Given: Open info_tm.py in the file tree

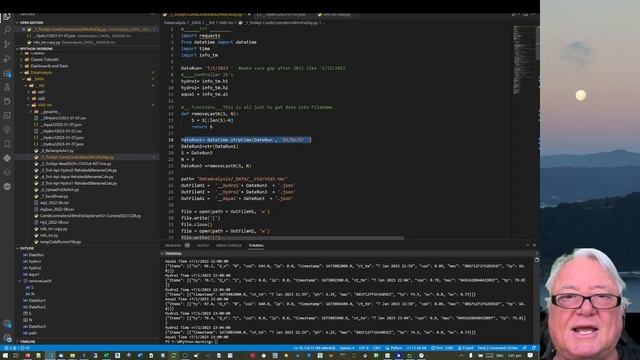Looking at the screenshot, I should tap(49, 236).
